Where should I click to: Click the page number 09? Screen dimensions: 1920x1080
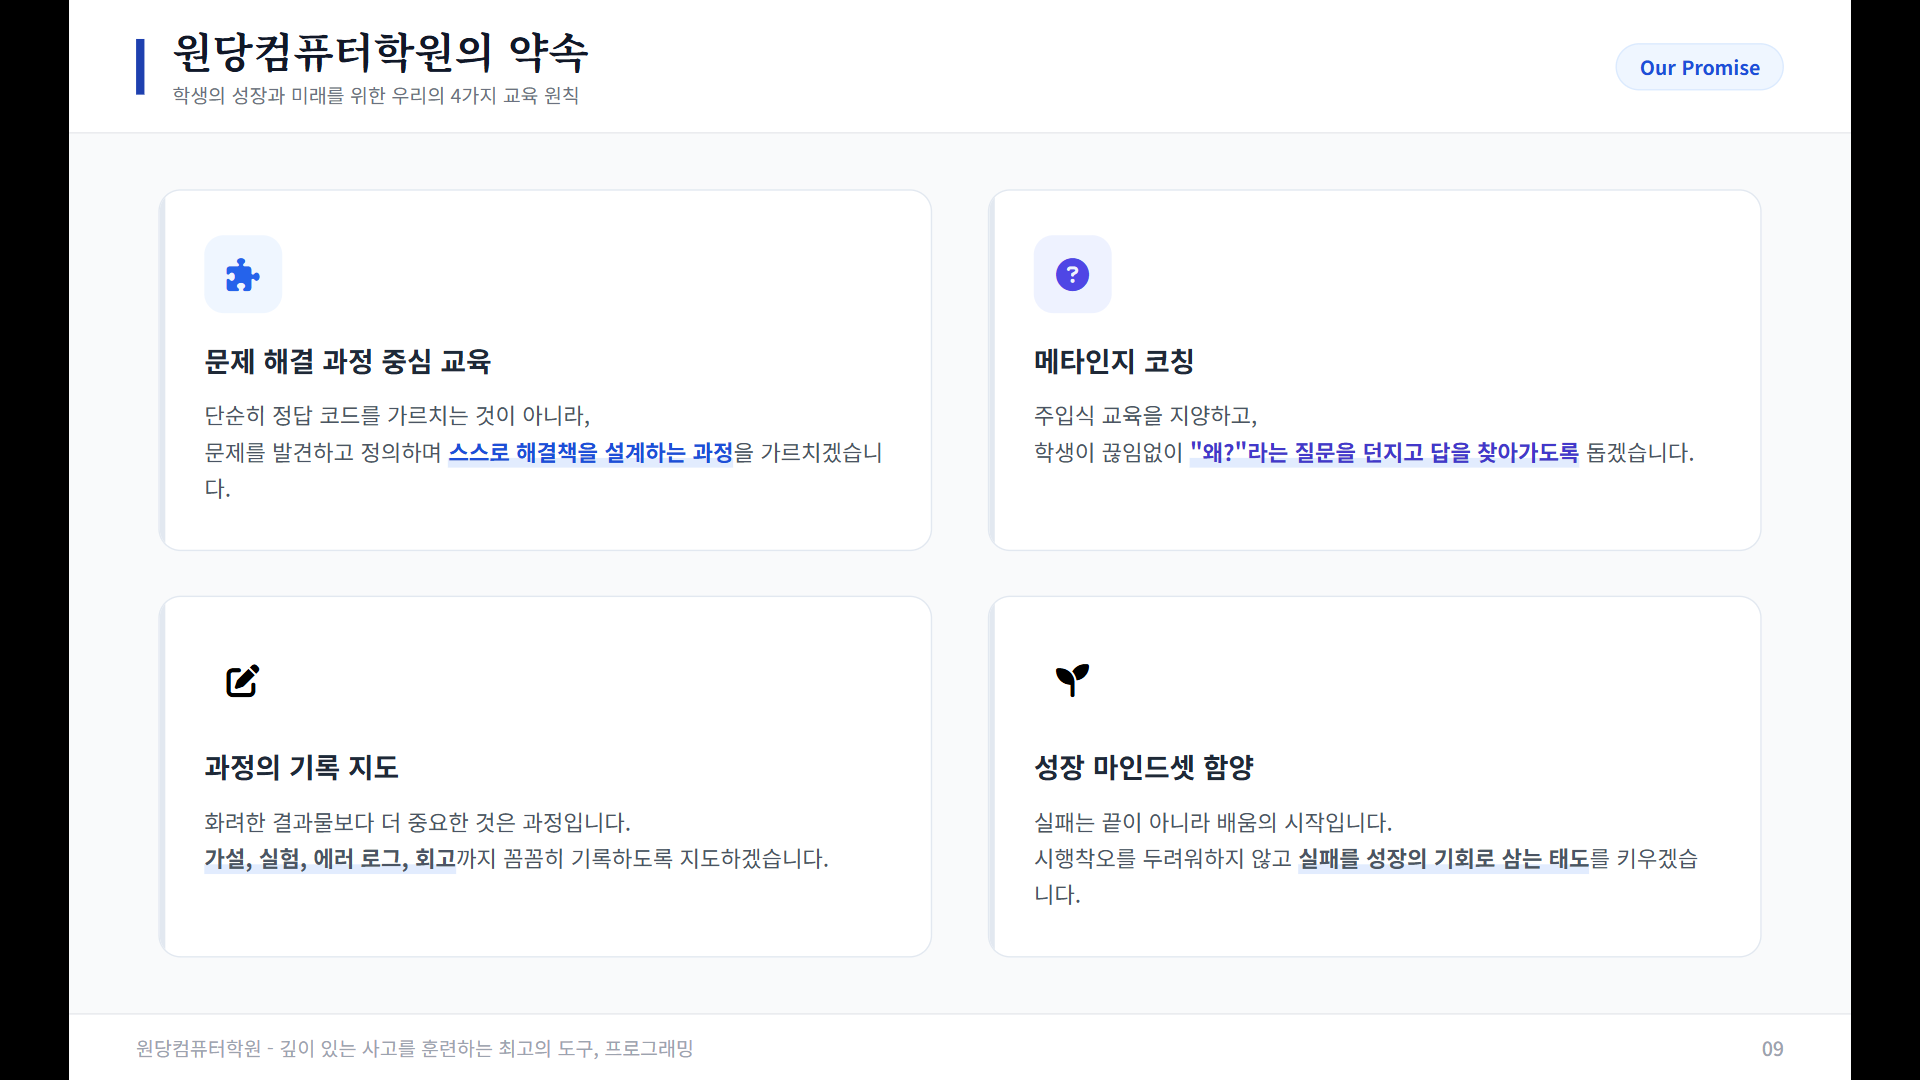pyautogui.click(x=1772, y=1049)
